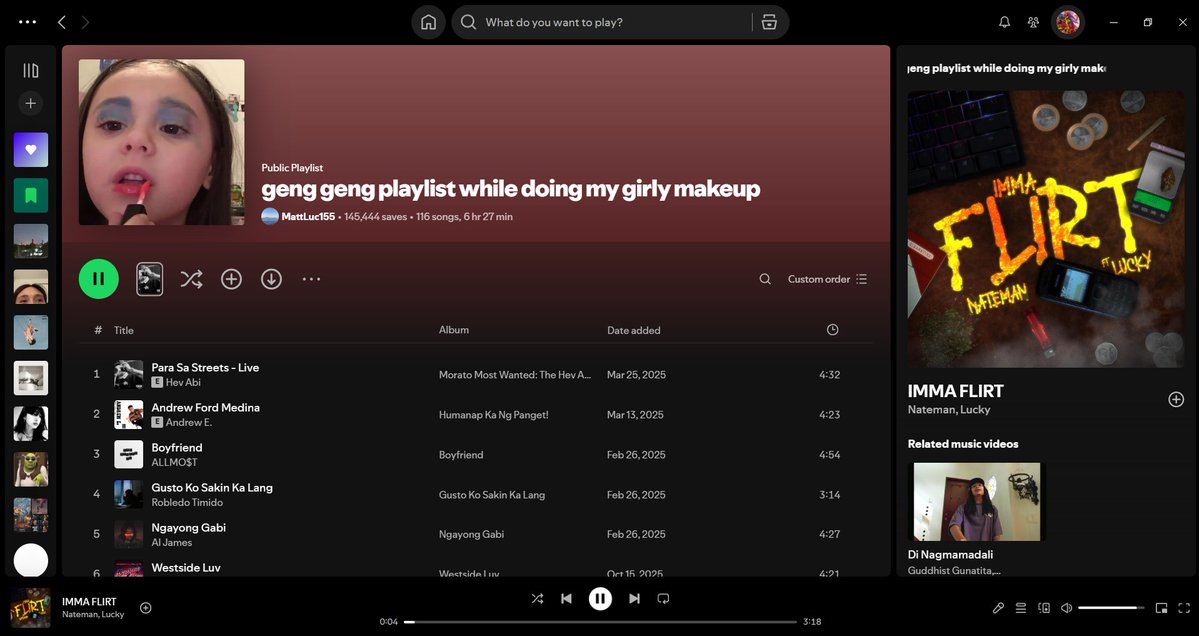Go back with the left arrow

[x=62, y=22]
